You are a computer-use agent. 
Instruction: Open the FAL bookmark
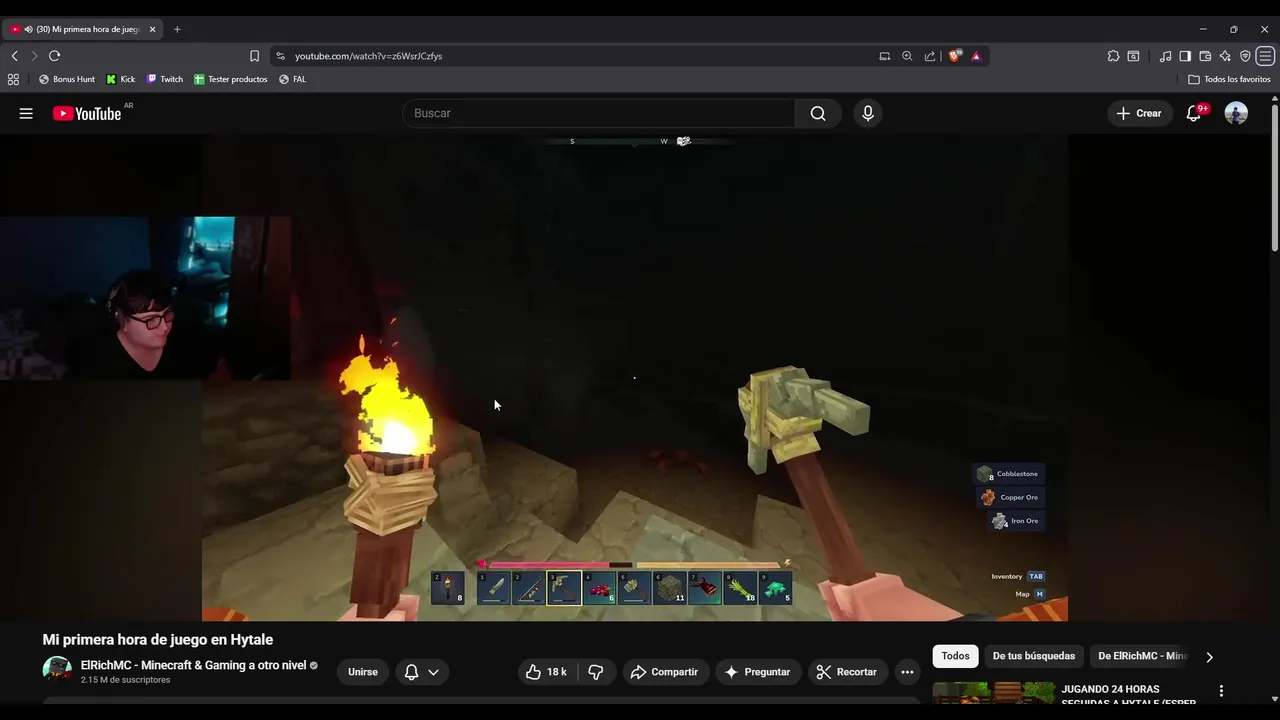point(293,79)
